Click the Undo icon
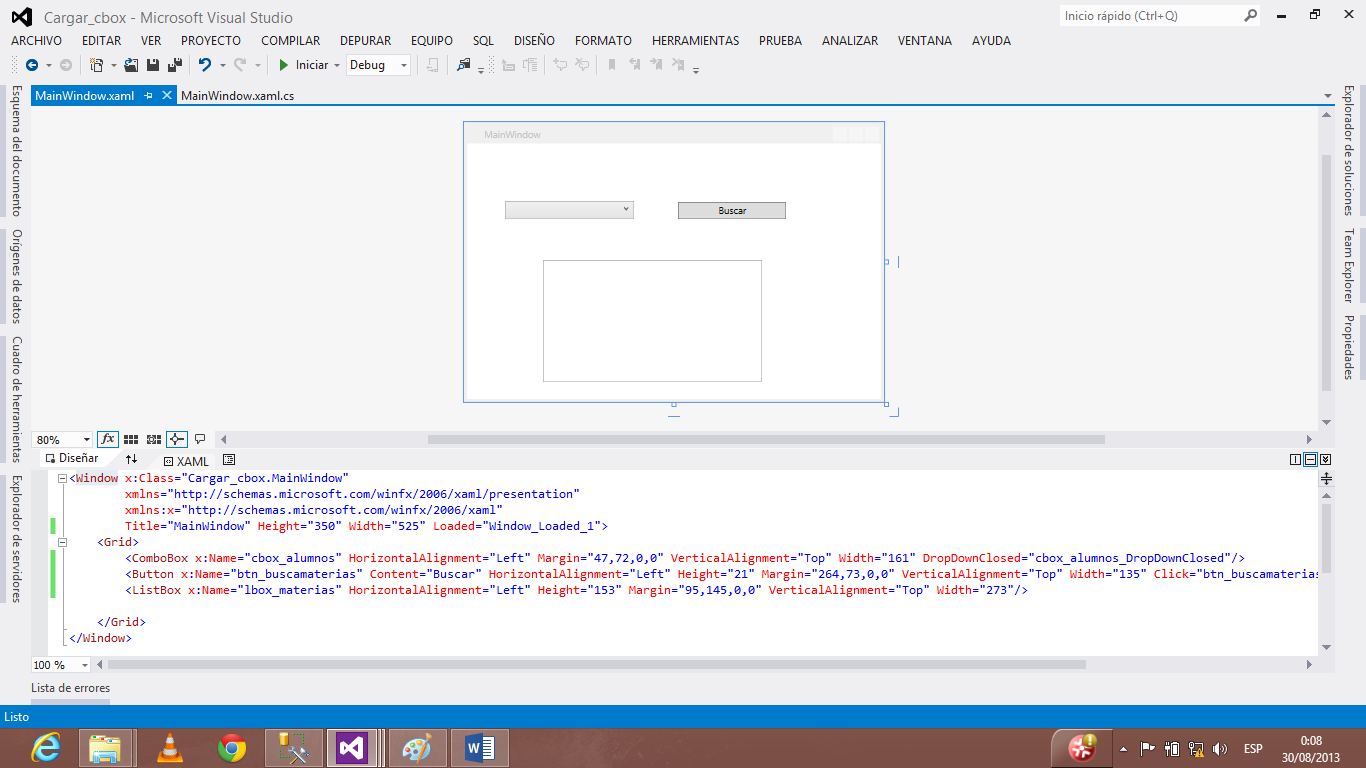 [x=206, y=64]
